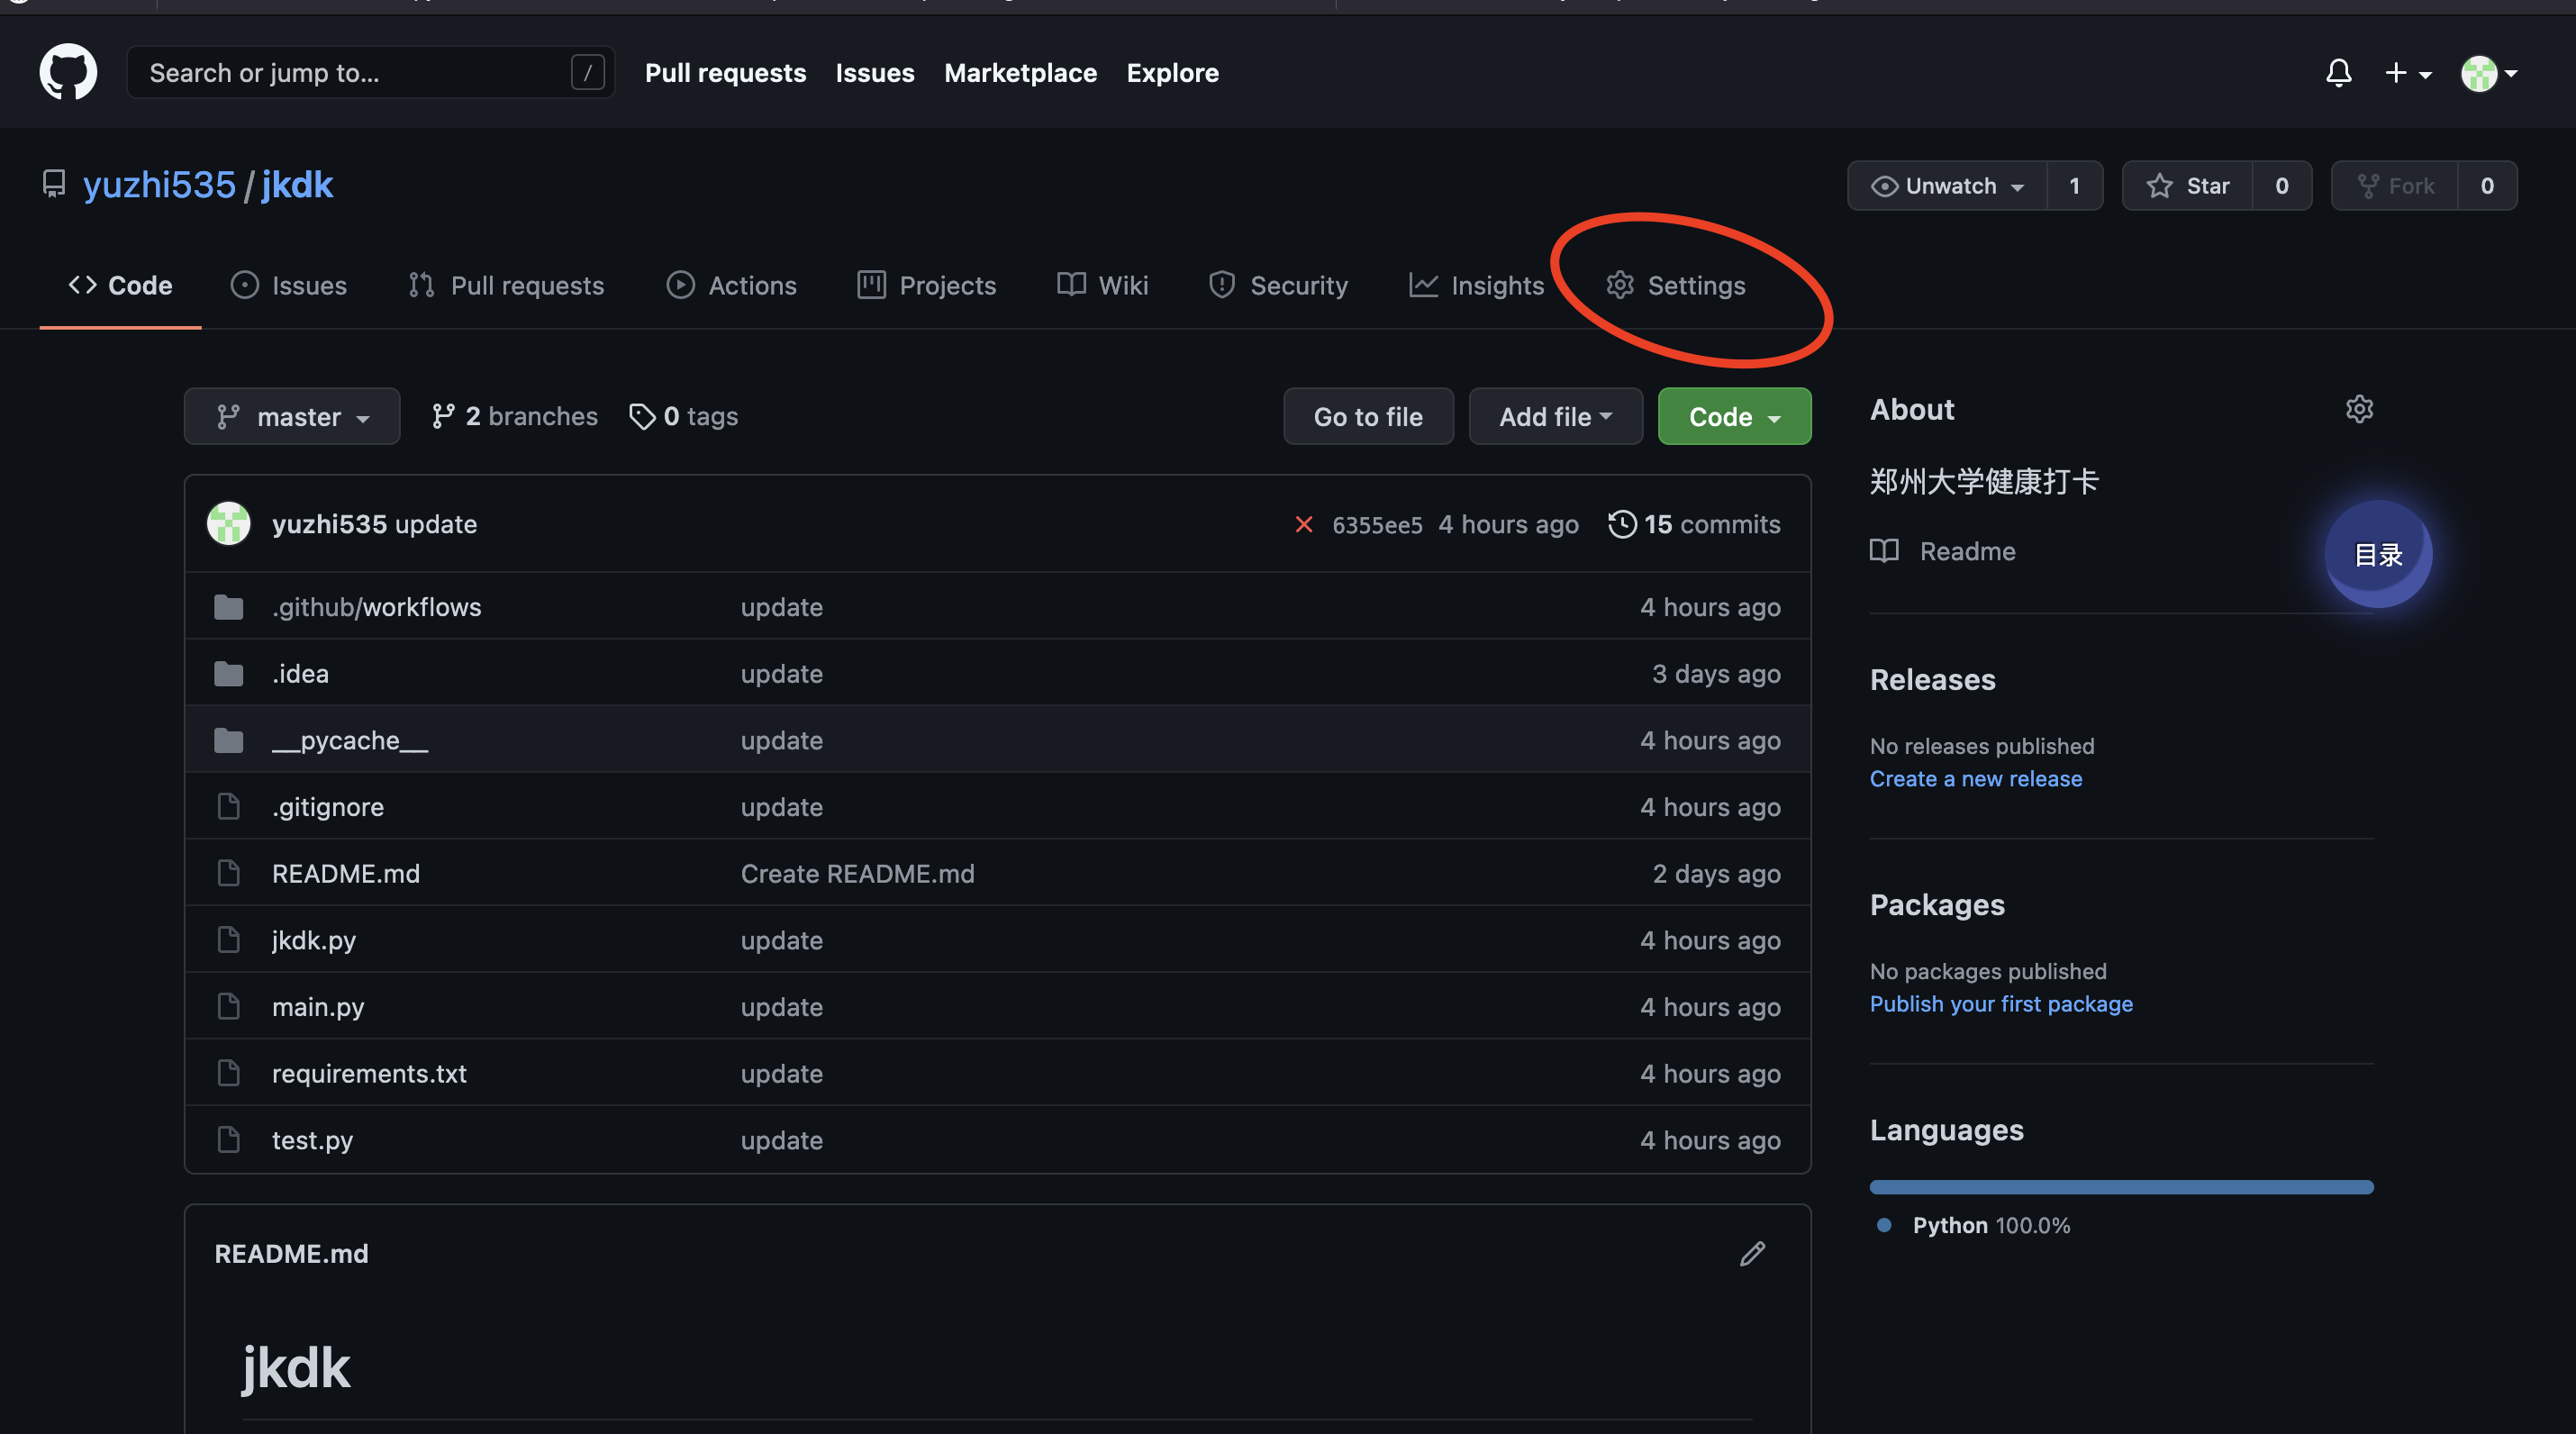Edit README with the pencil icon

[x=1752, y=1253]
